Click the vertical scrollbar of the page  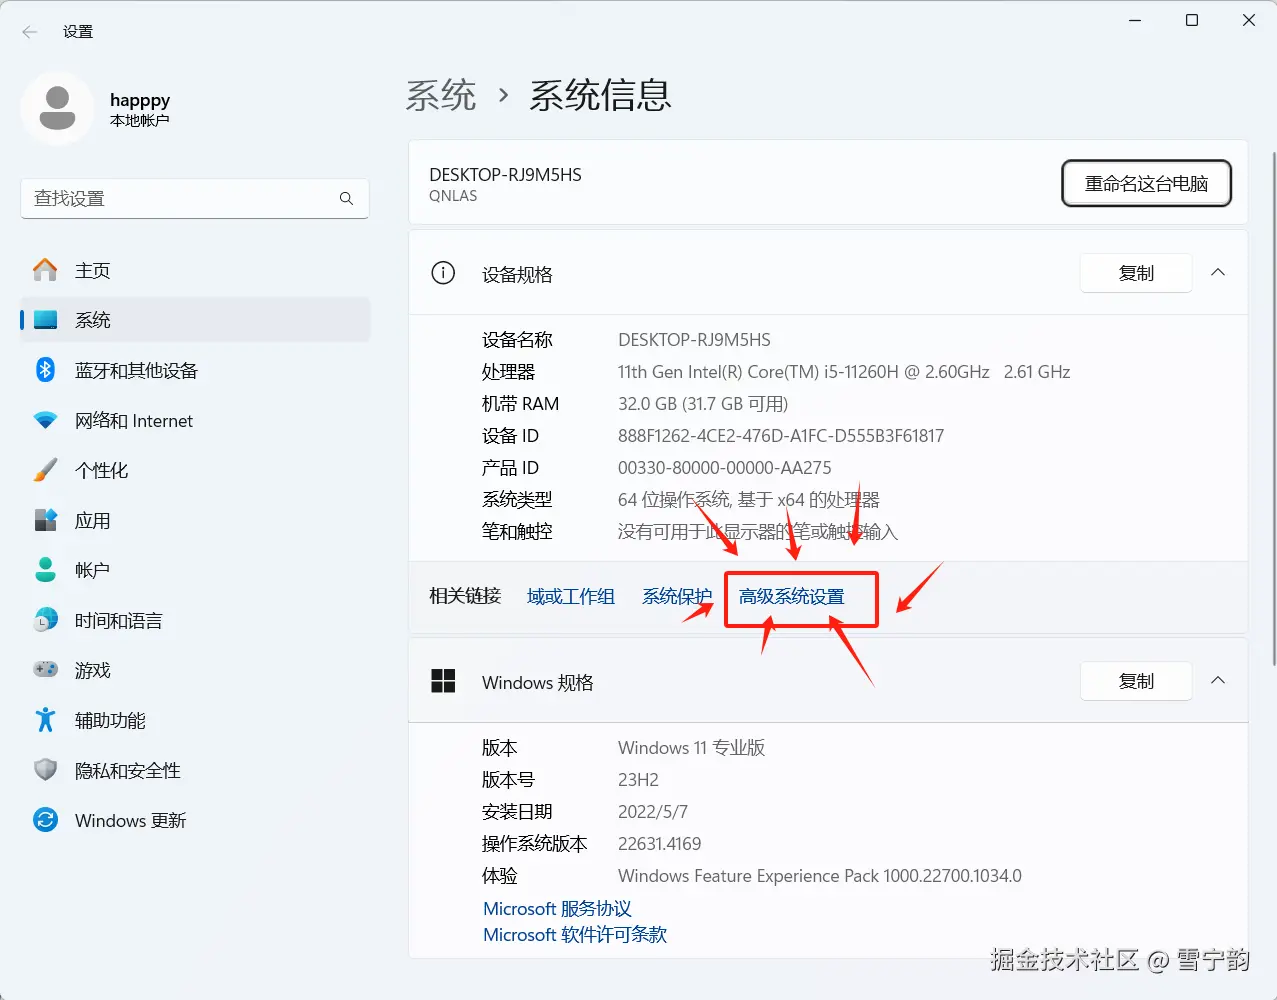(1273, 408)
